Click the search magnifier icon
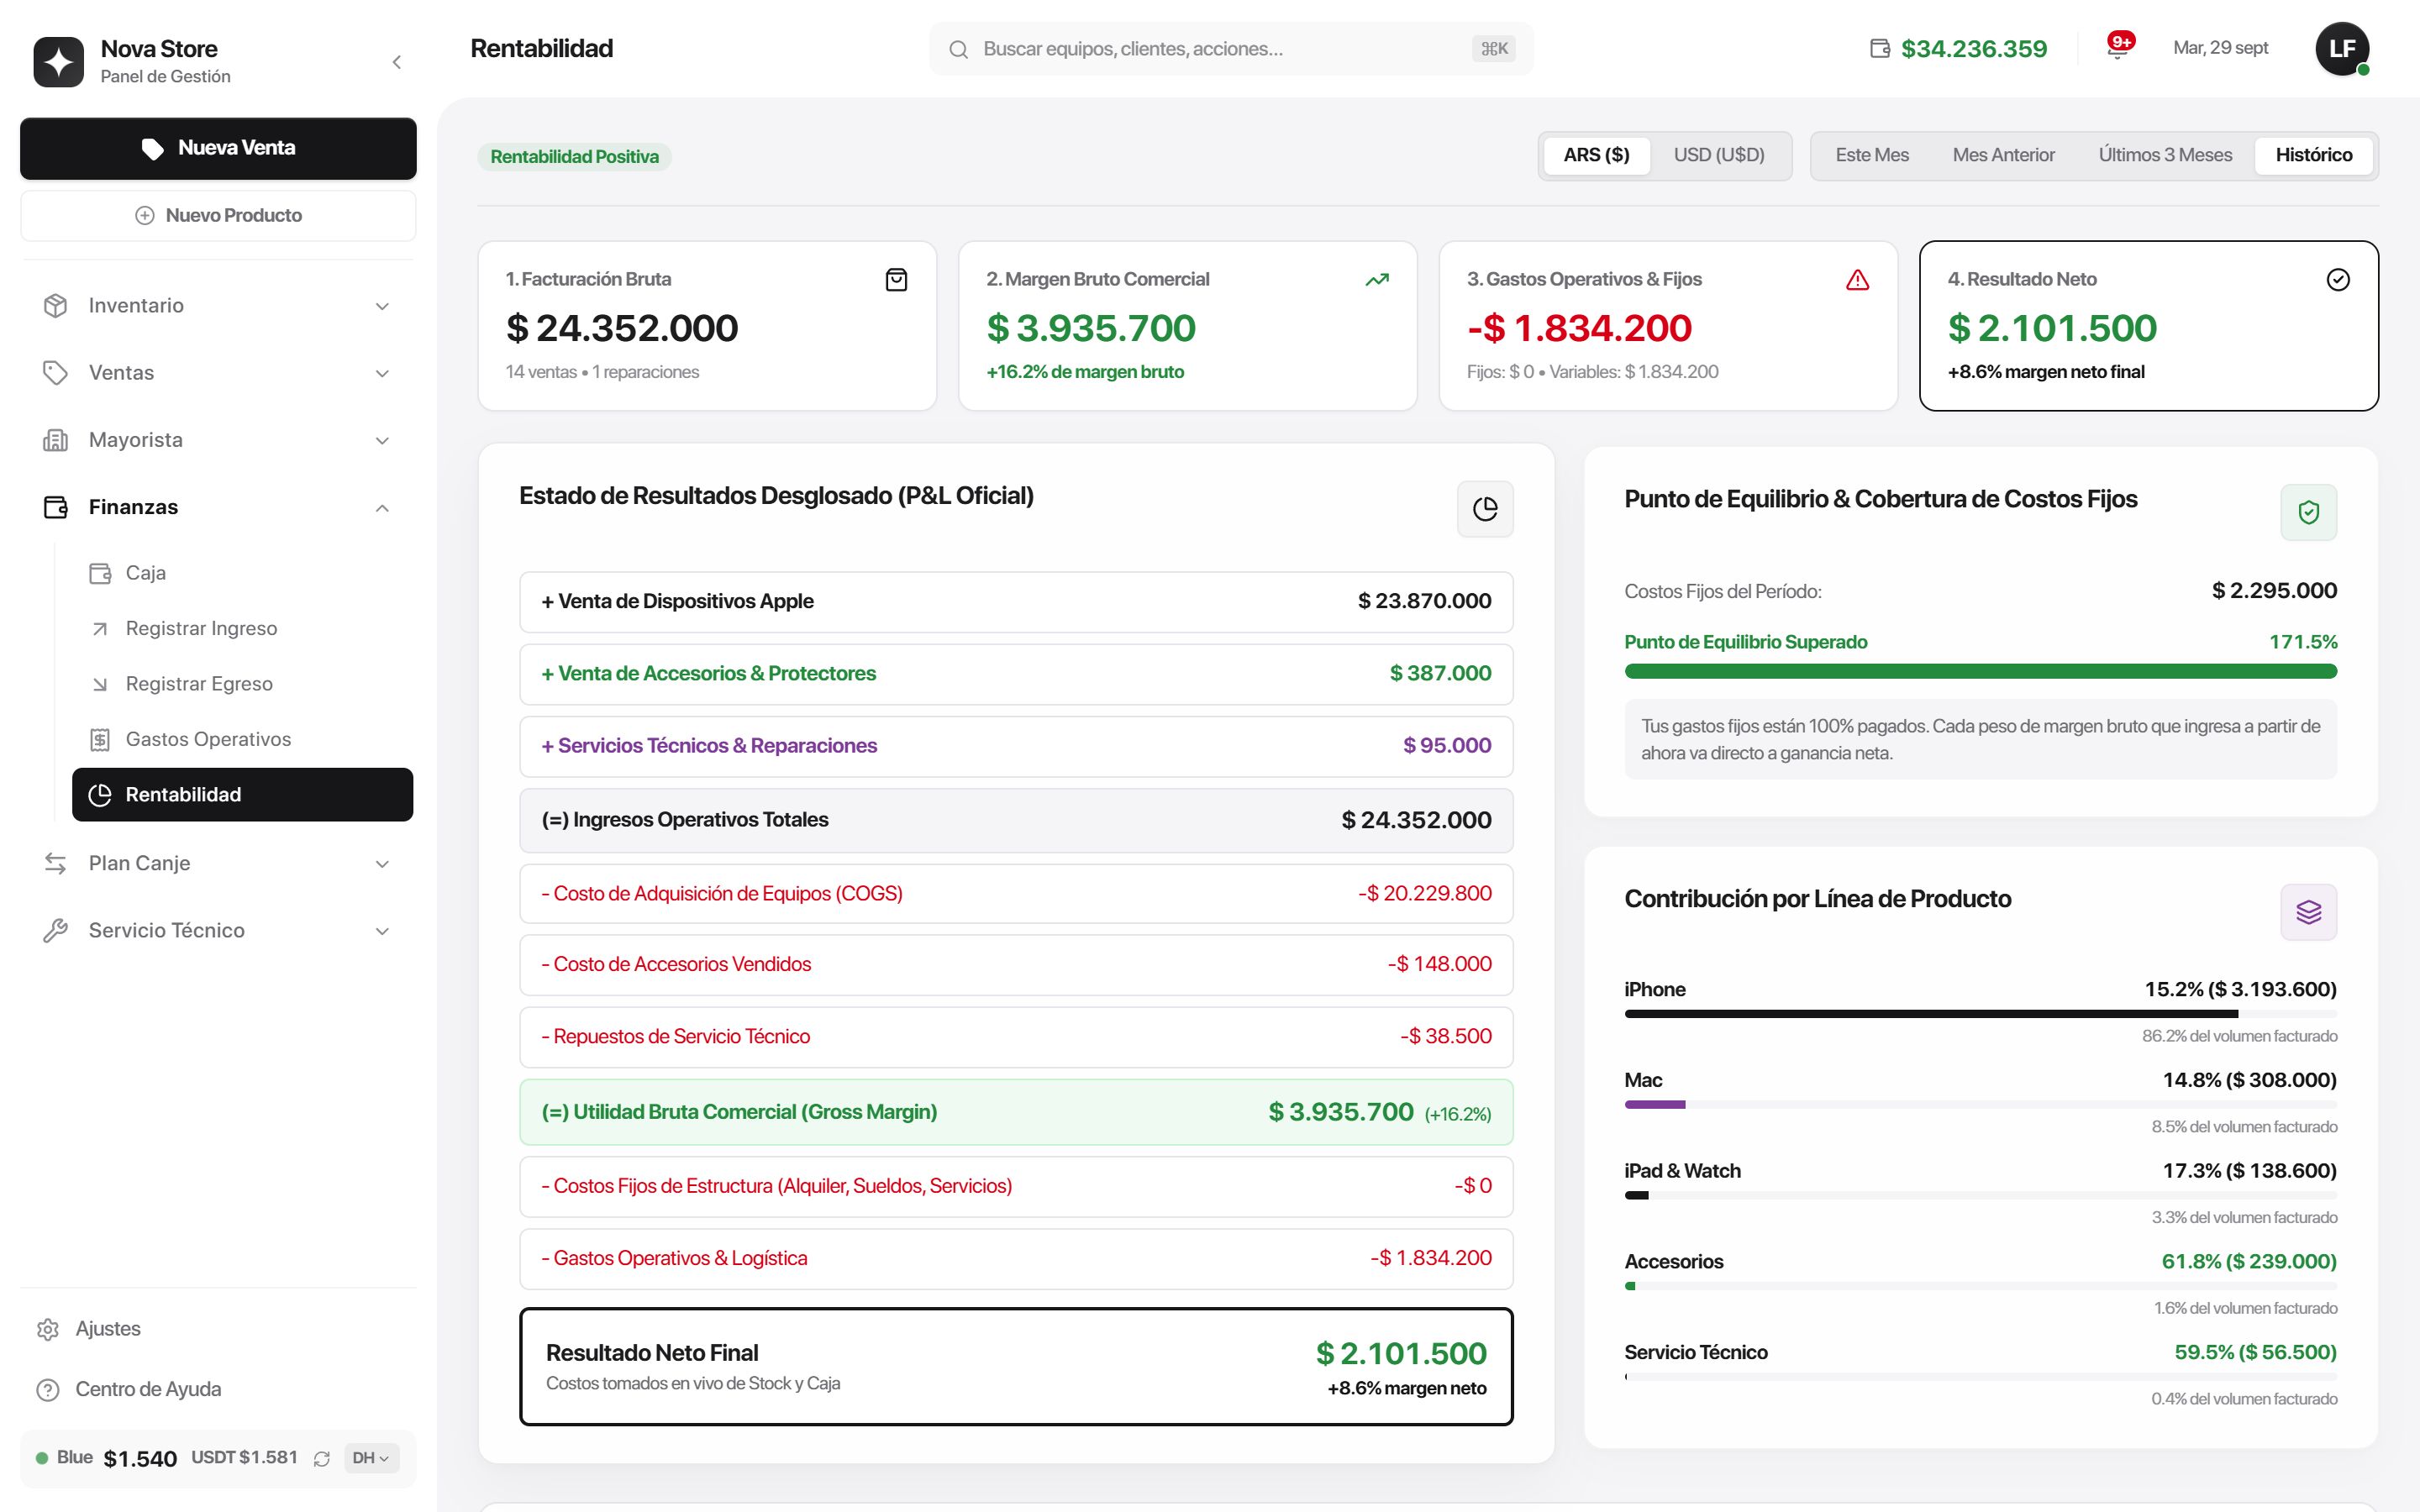The width and height of the screenshot is (2420, 1512). click(x=958, y=49)
